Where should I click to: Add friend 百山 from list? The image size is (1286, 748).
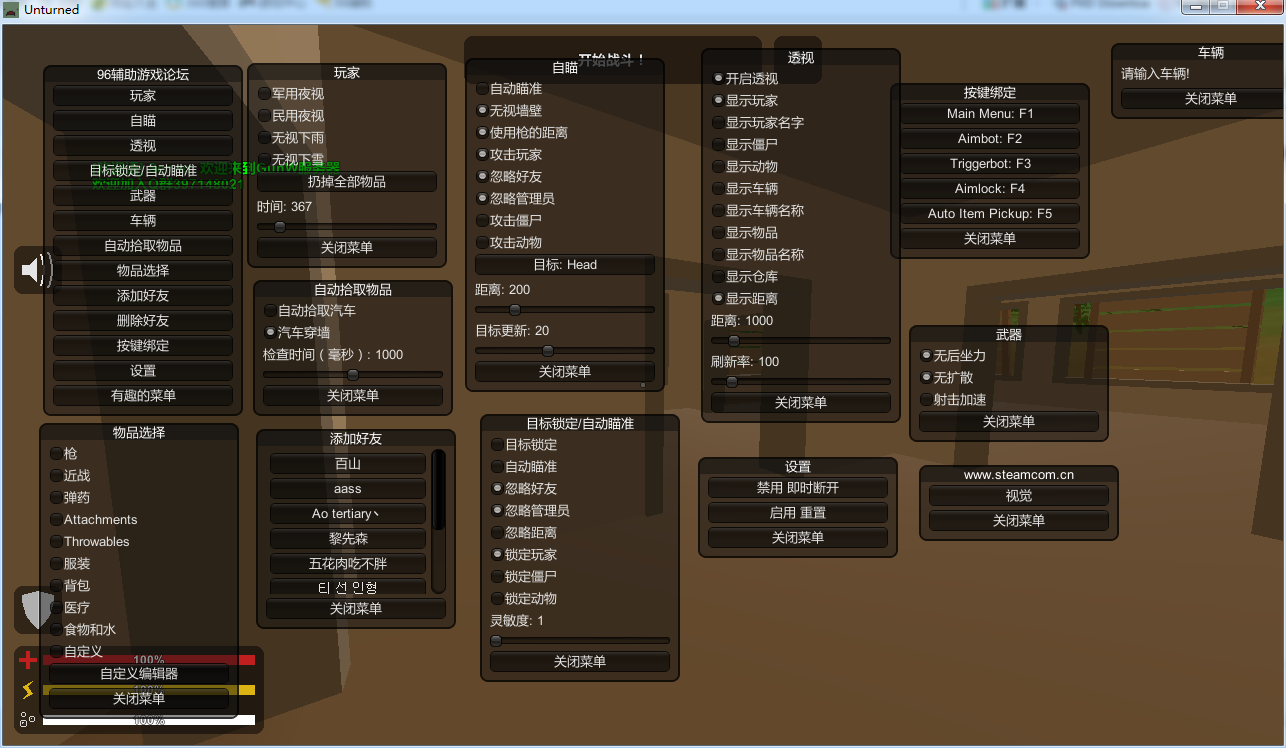pos(348,464)
